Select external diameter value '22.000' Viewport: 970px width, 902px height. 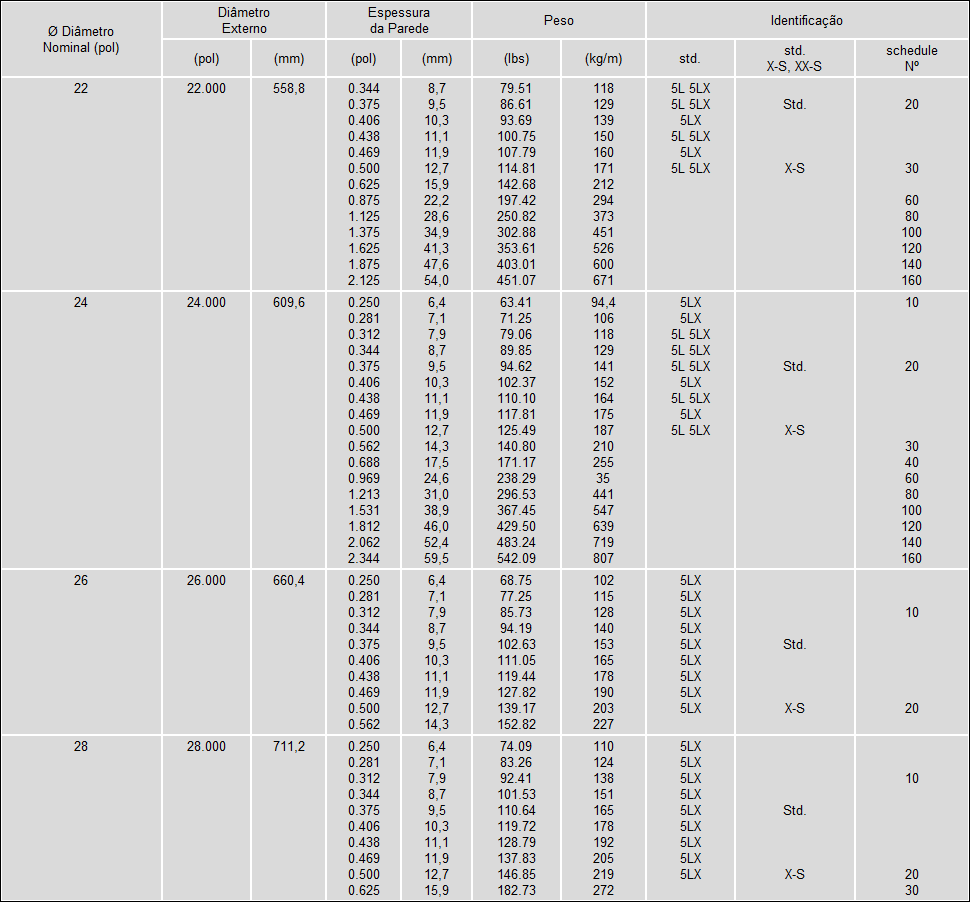206,88
